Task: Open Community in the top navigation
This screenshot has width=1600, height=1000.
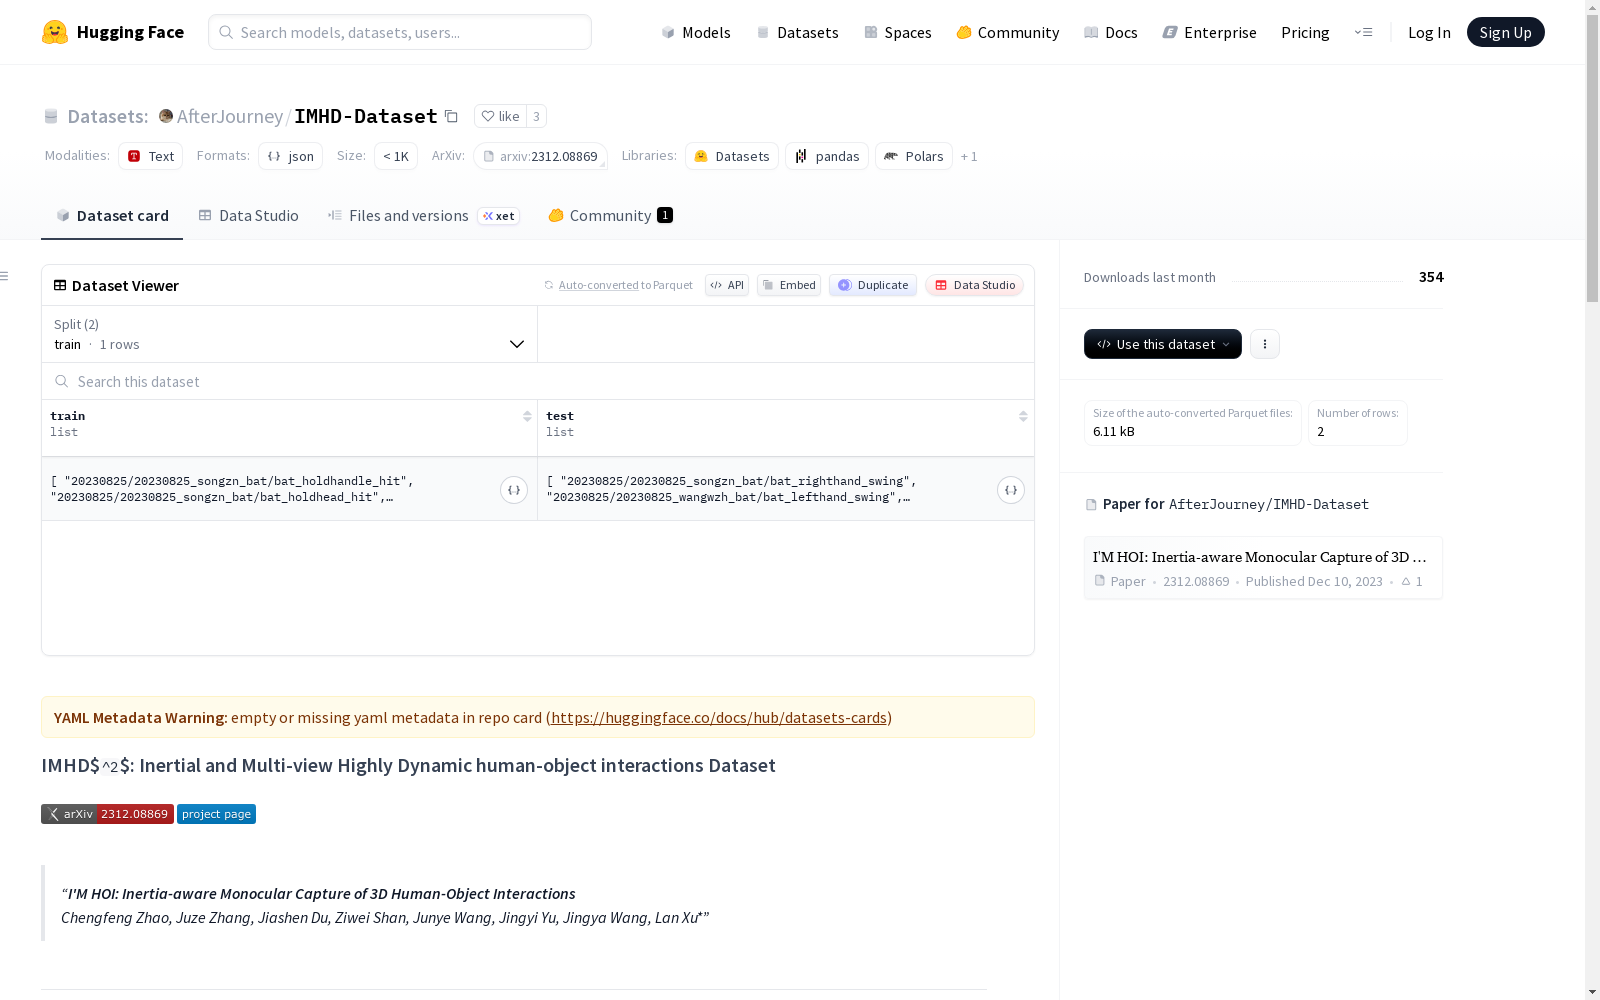Action: (x=1008, y=32)
